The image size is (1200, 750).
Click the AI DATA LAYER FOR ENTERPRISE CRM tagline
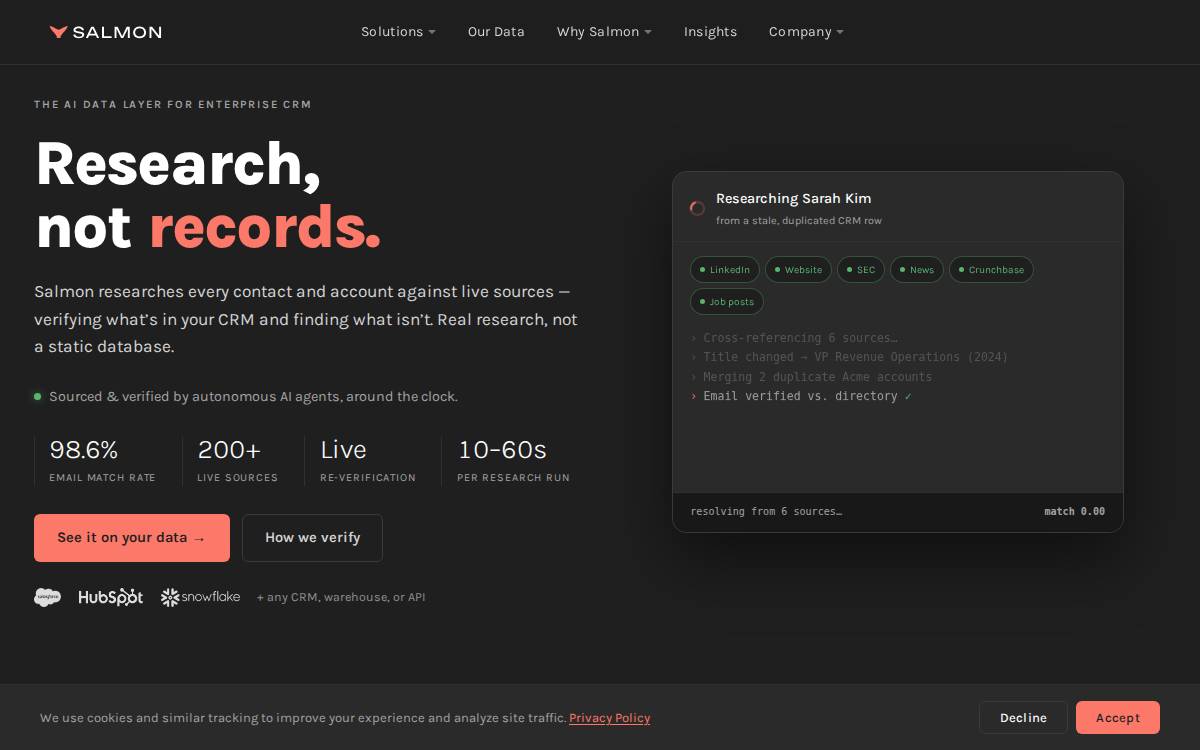[173, 104]
